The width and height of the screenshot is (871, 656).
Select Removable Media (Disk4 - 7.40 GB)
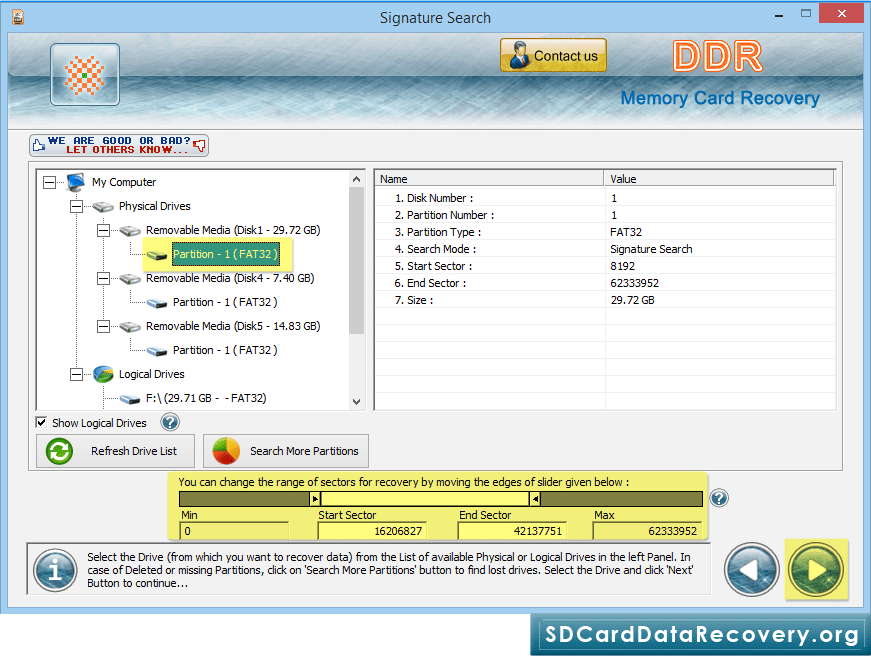pyautogui.click(x=230, y=278)
